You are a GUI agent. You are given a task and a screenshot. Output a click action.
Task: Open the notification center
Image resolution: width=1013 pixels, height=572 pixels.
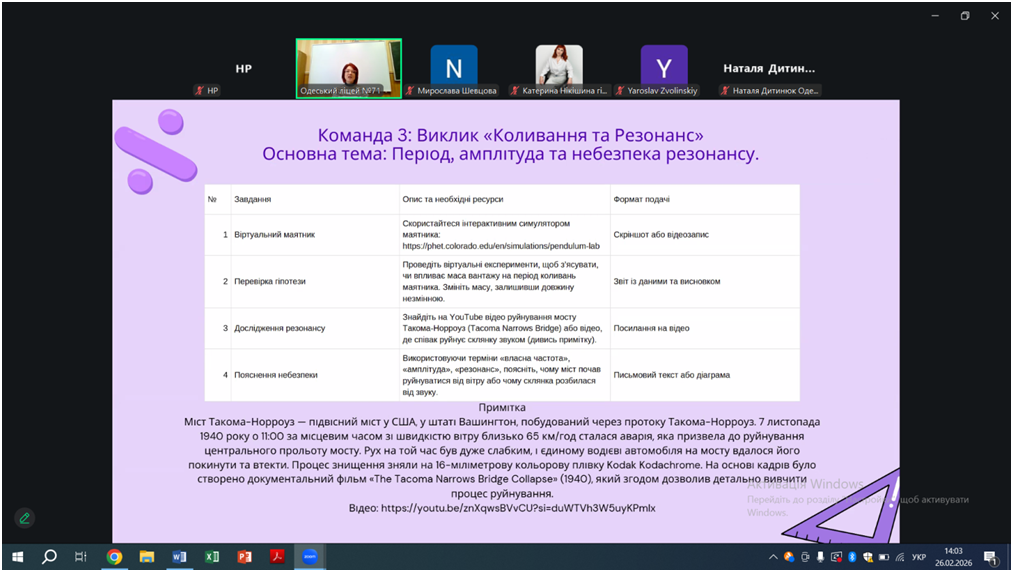(x=991, y=557)
